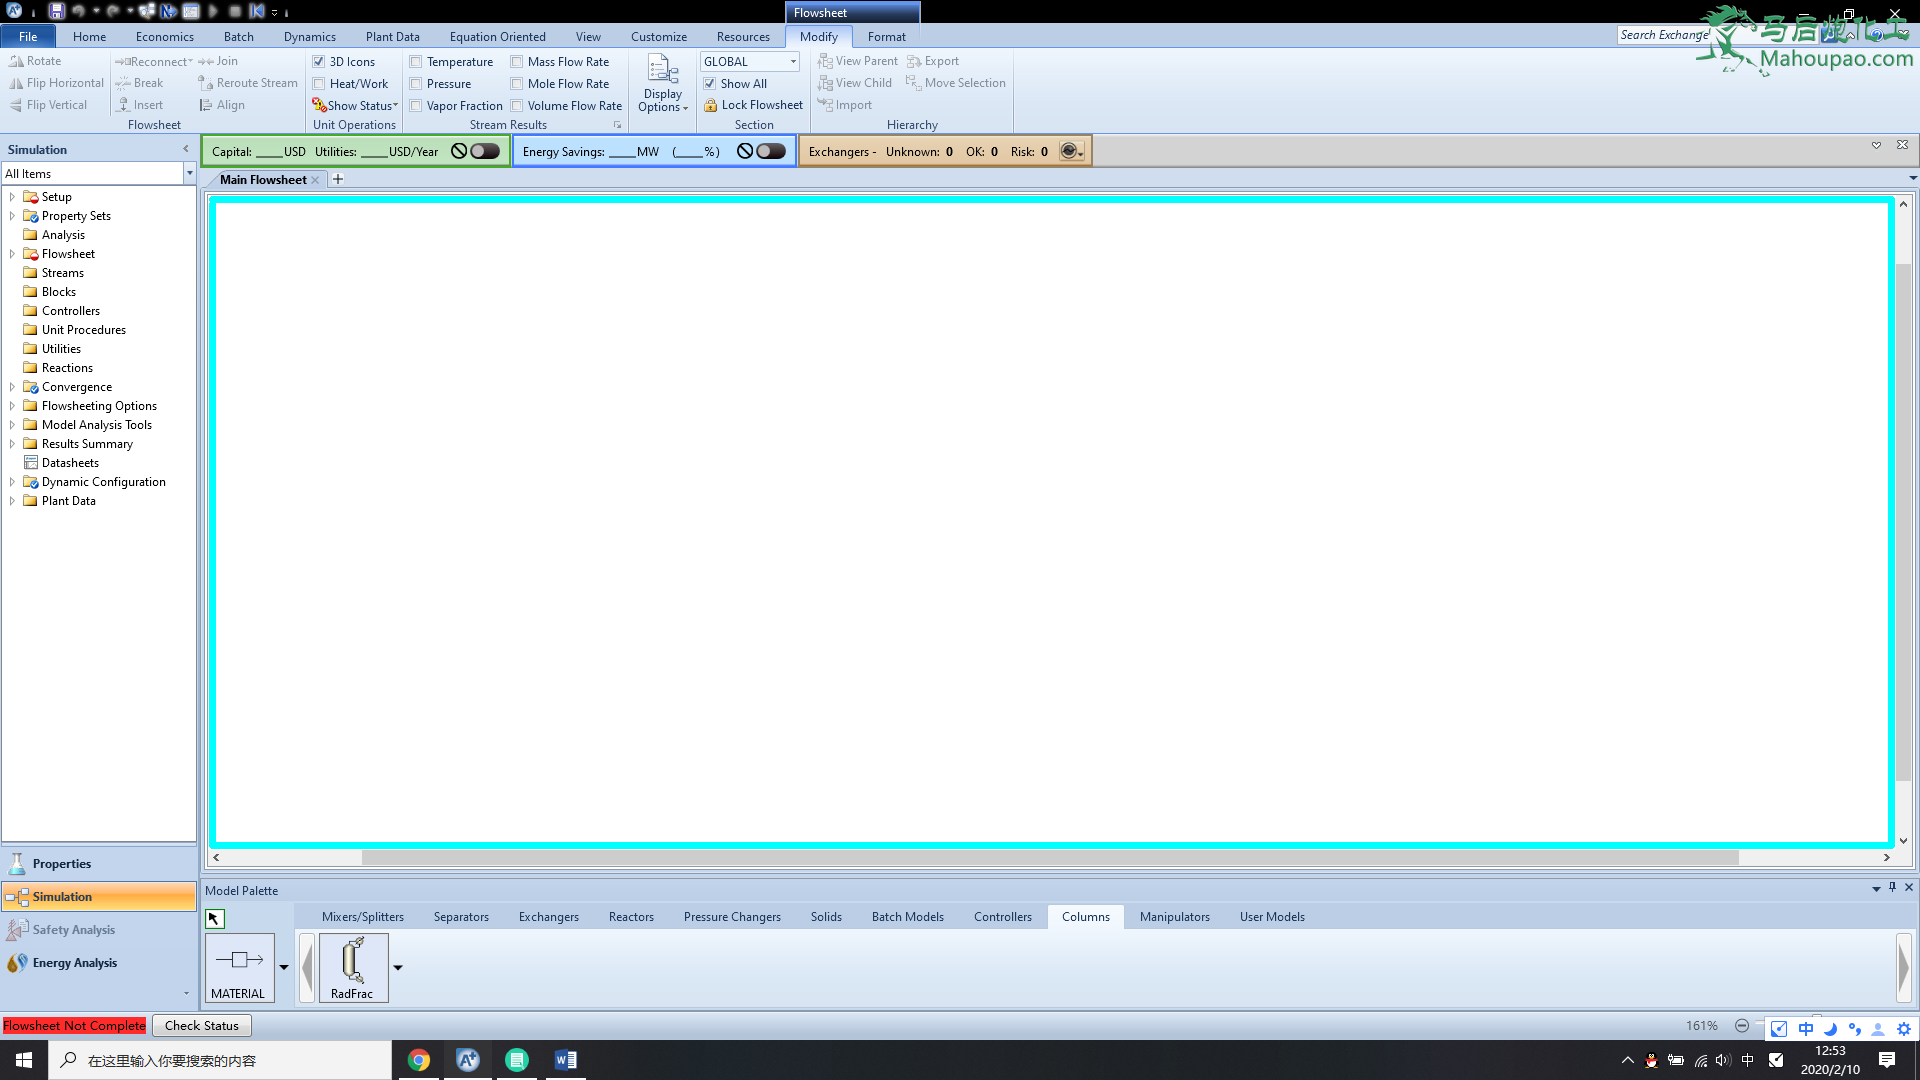Uncheck the 3D Icons checkbox
This screenshot has width=1920, height=1080.
[x=319, y=62]
